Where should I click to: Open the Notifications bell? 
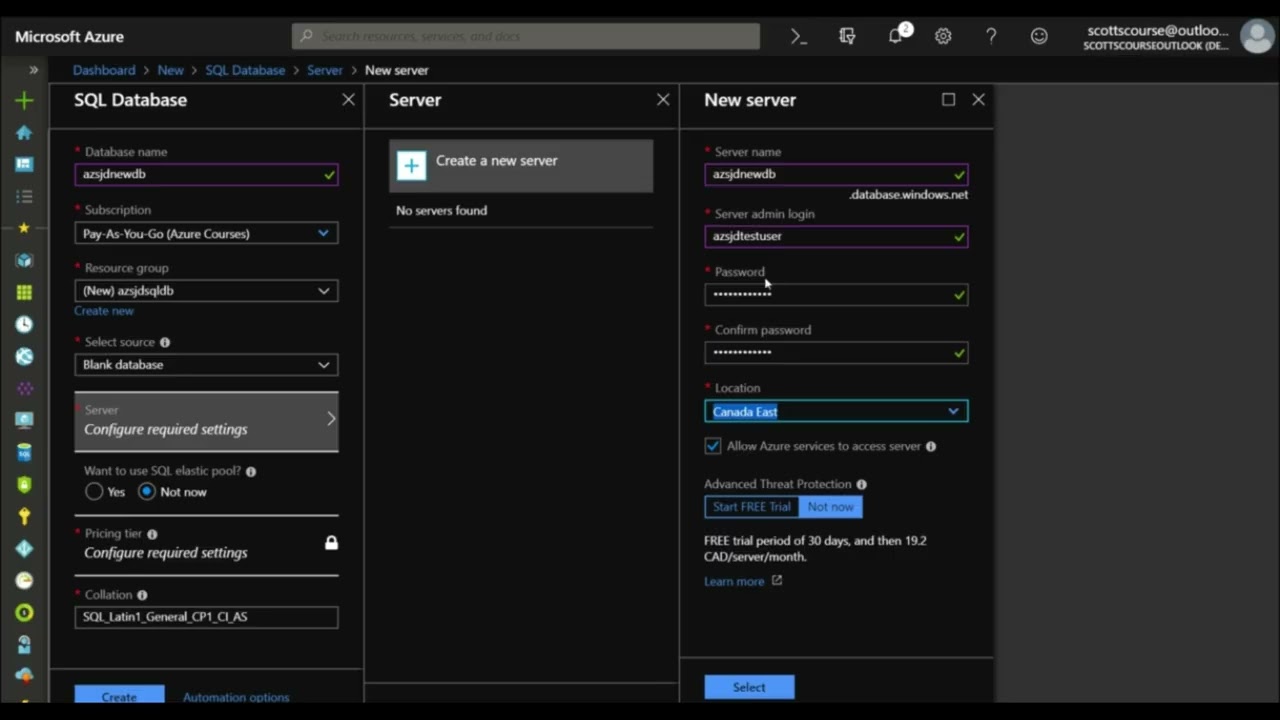click(x=895, y=36)
